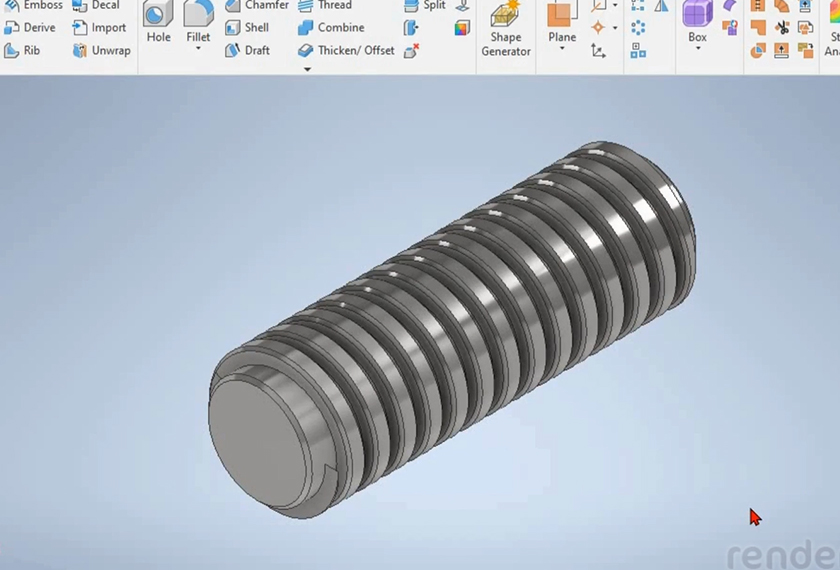
Task: Activate the Draft tool
Action: (x=246, y=50)
